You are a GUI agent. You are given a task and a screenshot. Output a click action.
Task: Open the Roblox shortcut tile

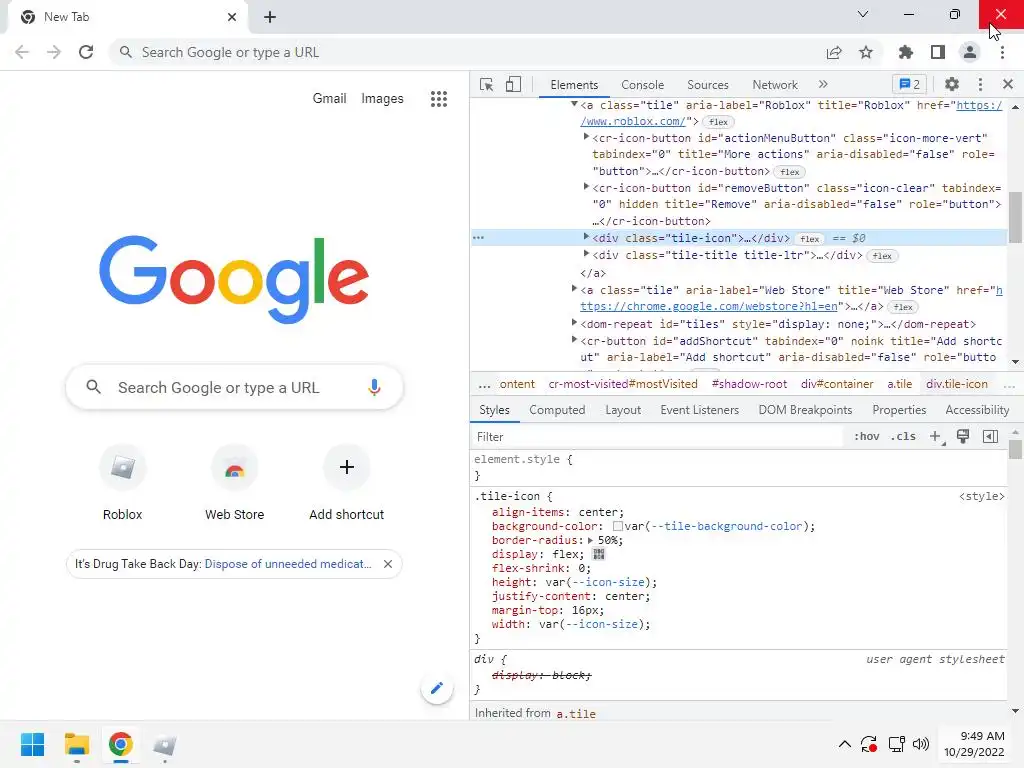(122, 483)
